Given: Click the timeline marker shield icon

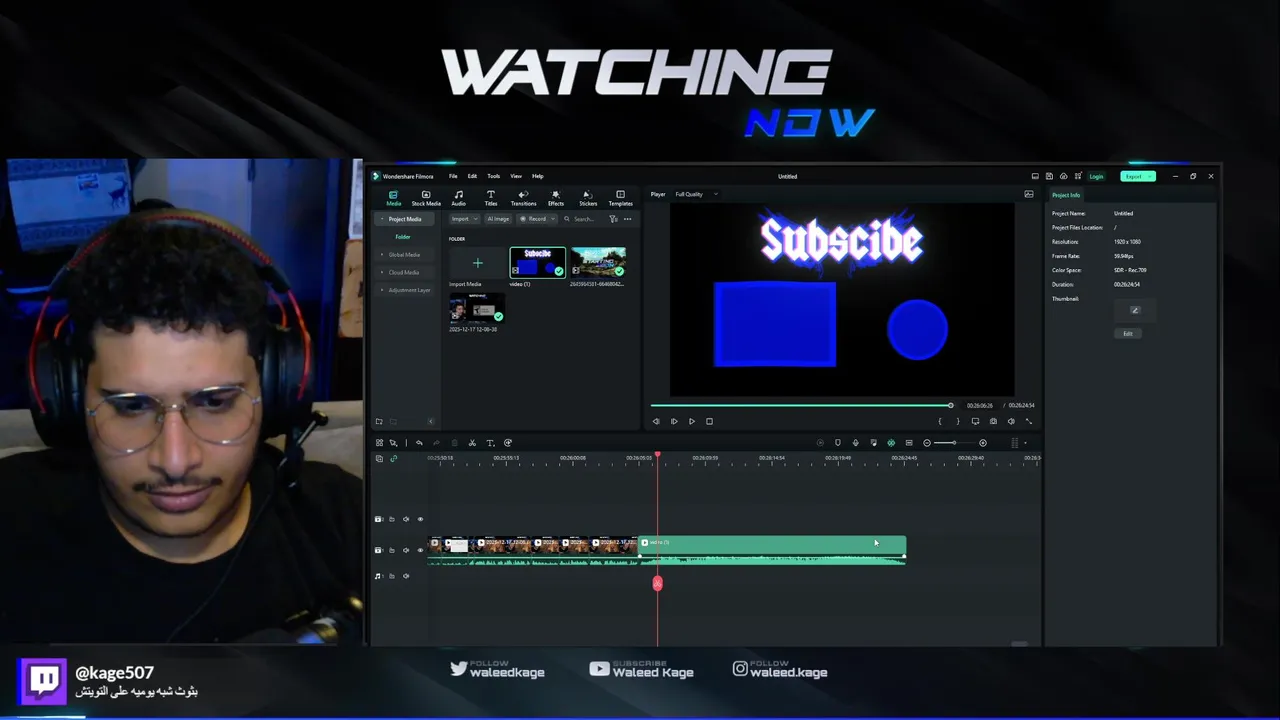Looking at the screenshot, I should [838, 443].
